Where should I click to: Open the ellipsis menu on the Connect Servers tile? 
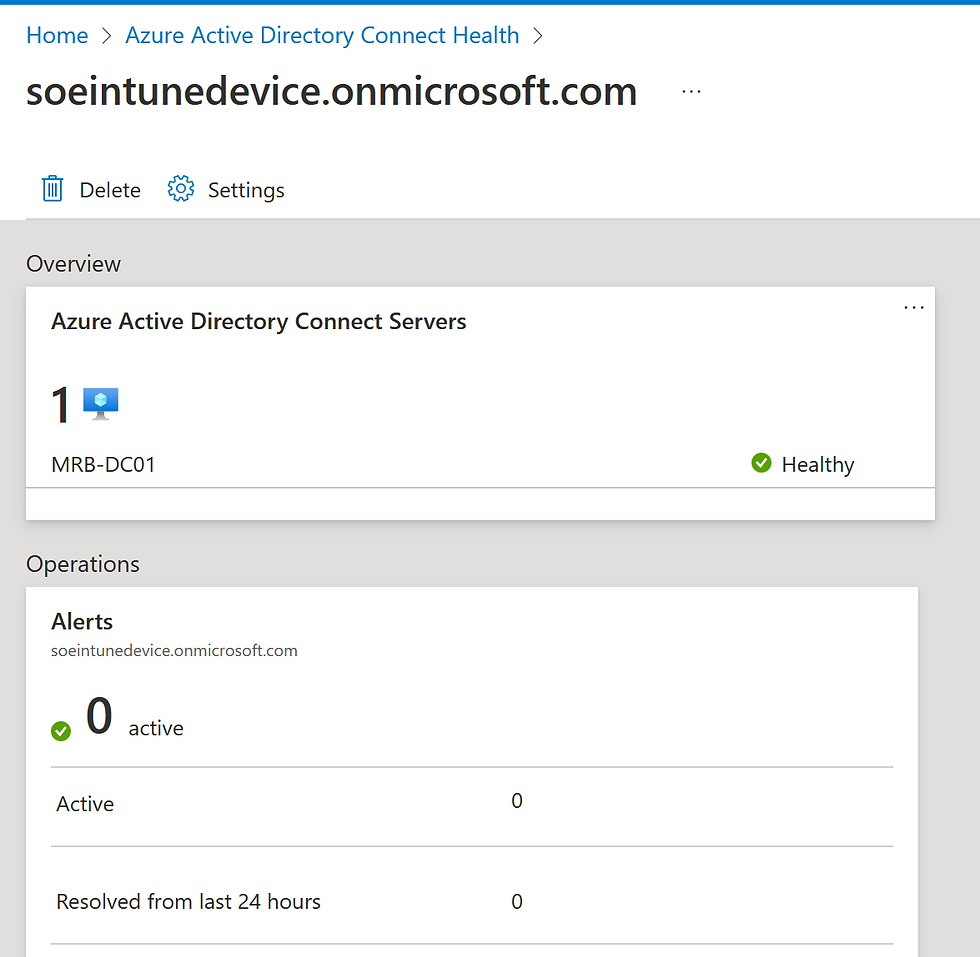[x=914, y=308]
